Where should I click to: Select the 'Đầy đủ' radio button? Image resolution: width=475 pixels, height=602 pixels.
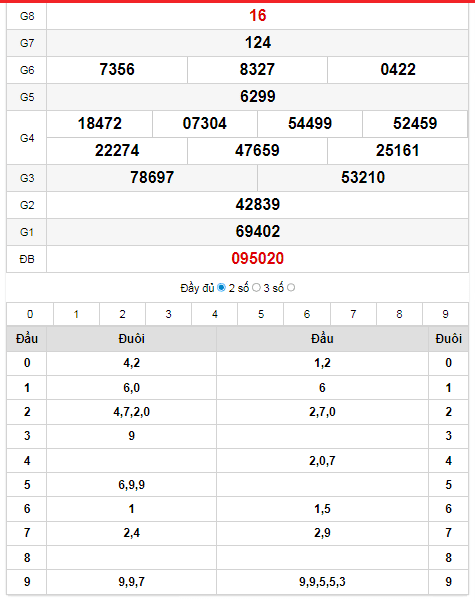pos(221,288)
